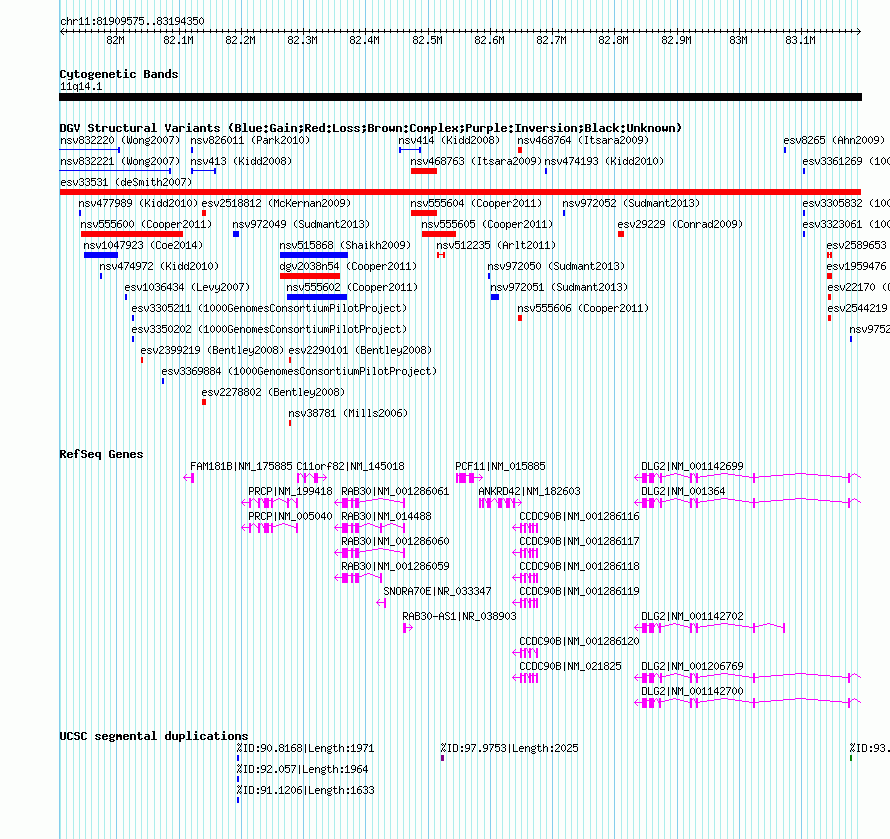Viewport: 890px width, 839px height.
Task: Click the 82.5M tick on the ruler
Action: [427, 40]
